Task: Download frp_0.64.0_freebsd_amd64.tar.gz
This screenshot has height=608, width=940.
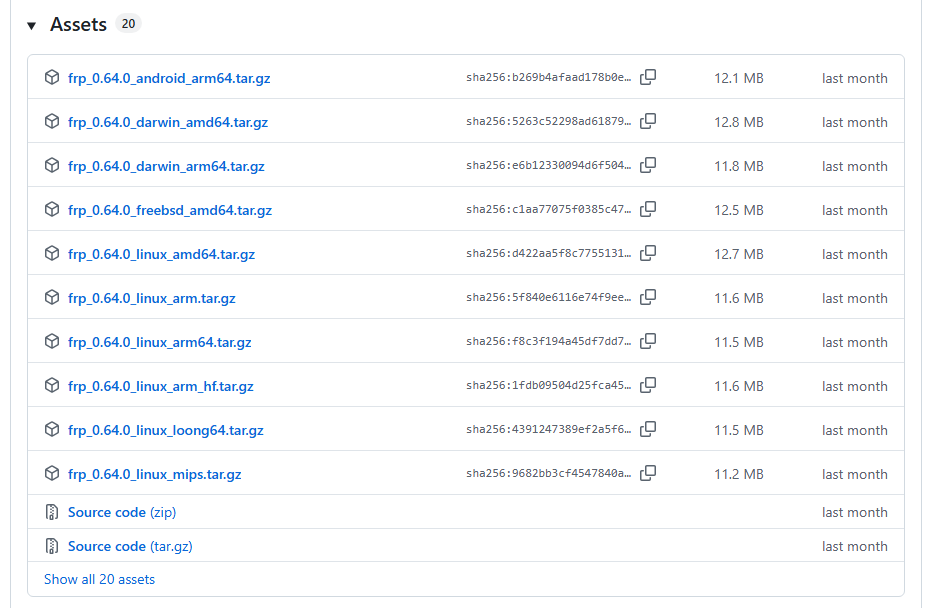Action: pos(169,210)
